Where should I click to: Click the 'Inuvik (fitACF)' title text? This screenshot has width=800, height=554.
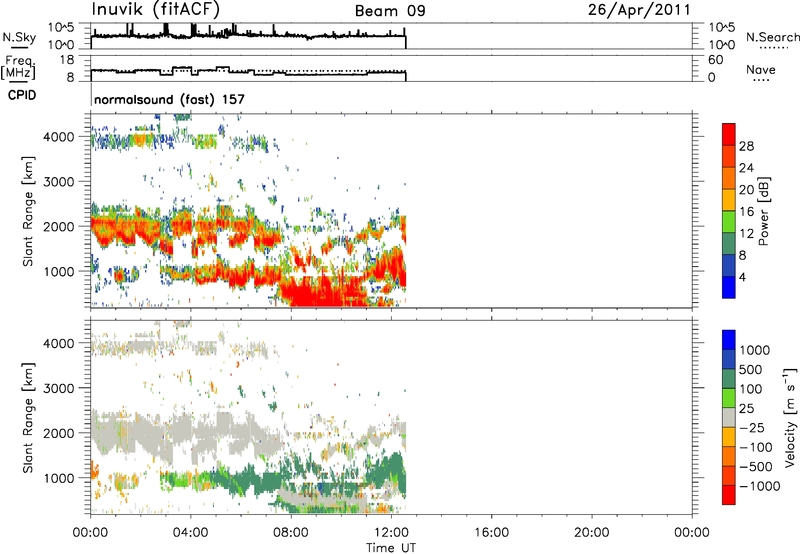[156, 10]
